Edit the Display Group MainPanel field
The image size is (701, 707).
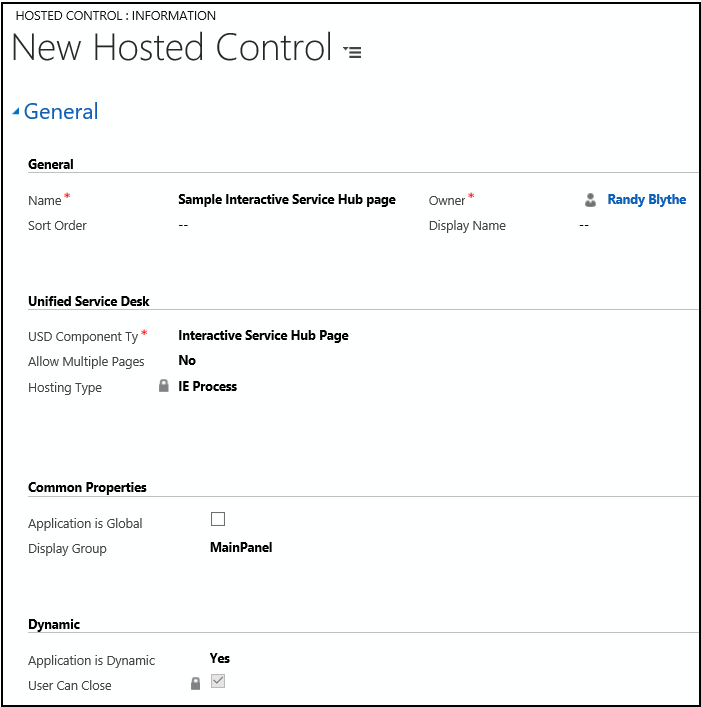(241, 547)
